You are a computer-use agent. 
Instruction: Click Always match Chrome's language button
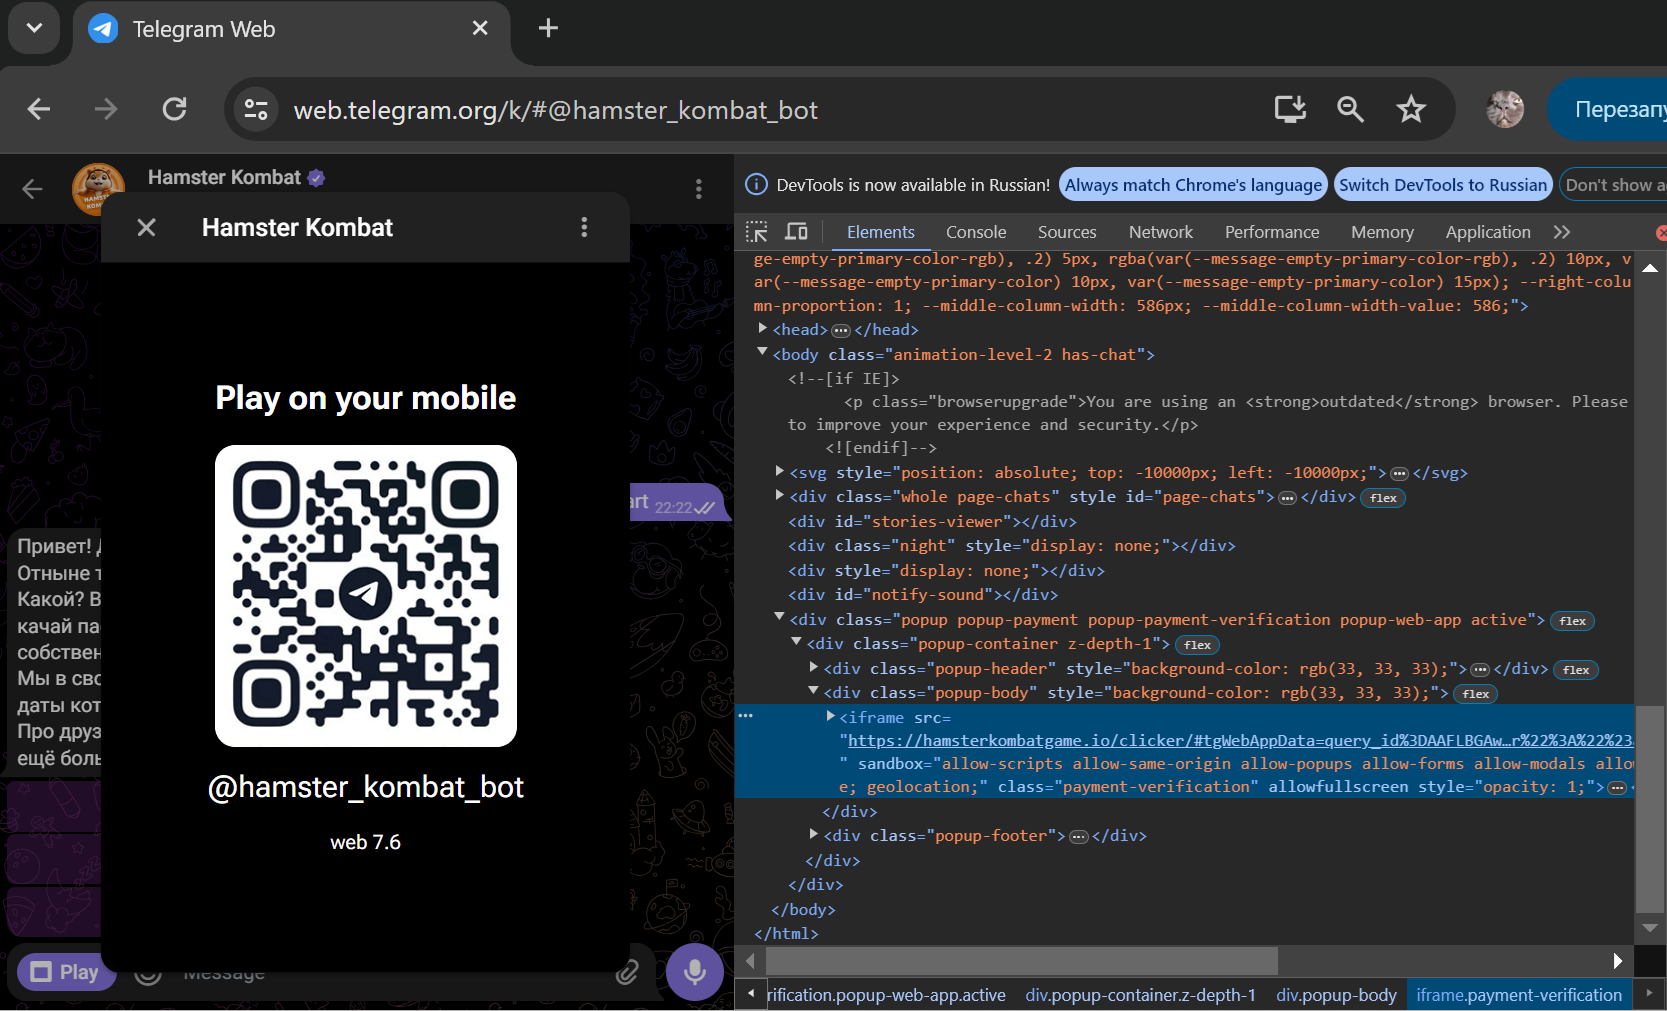[x=1193, y=185]
